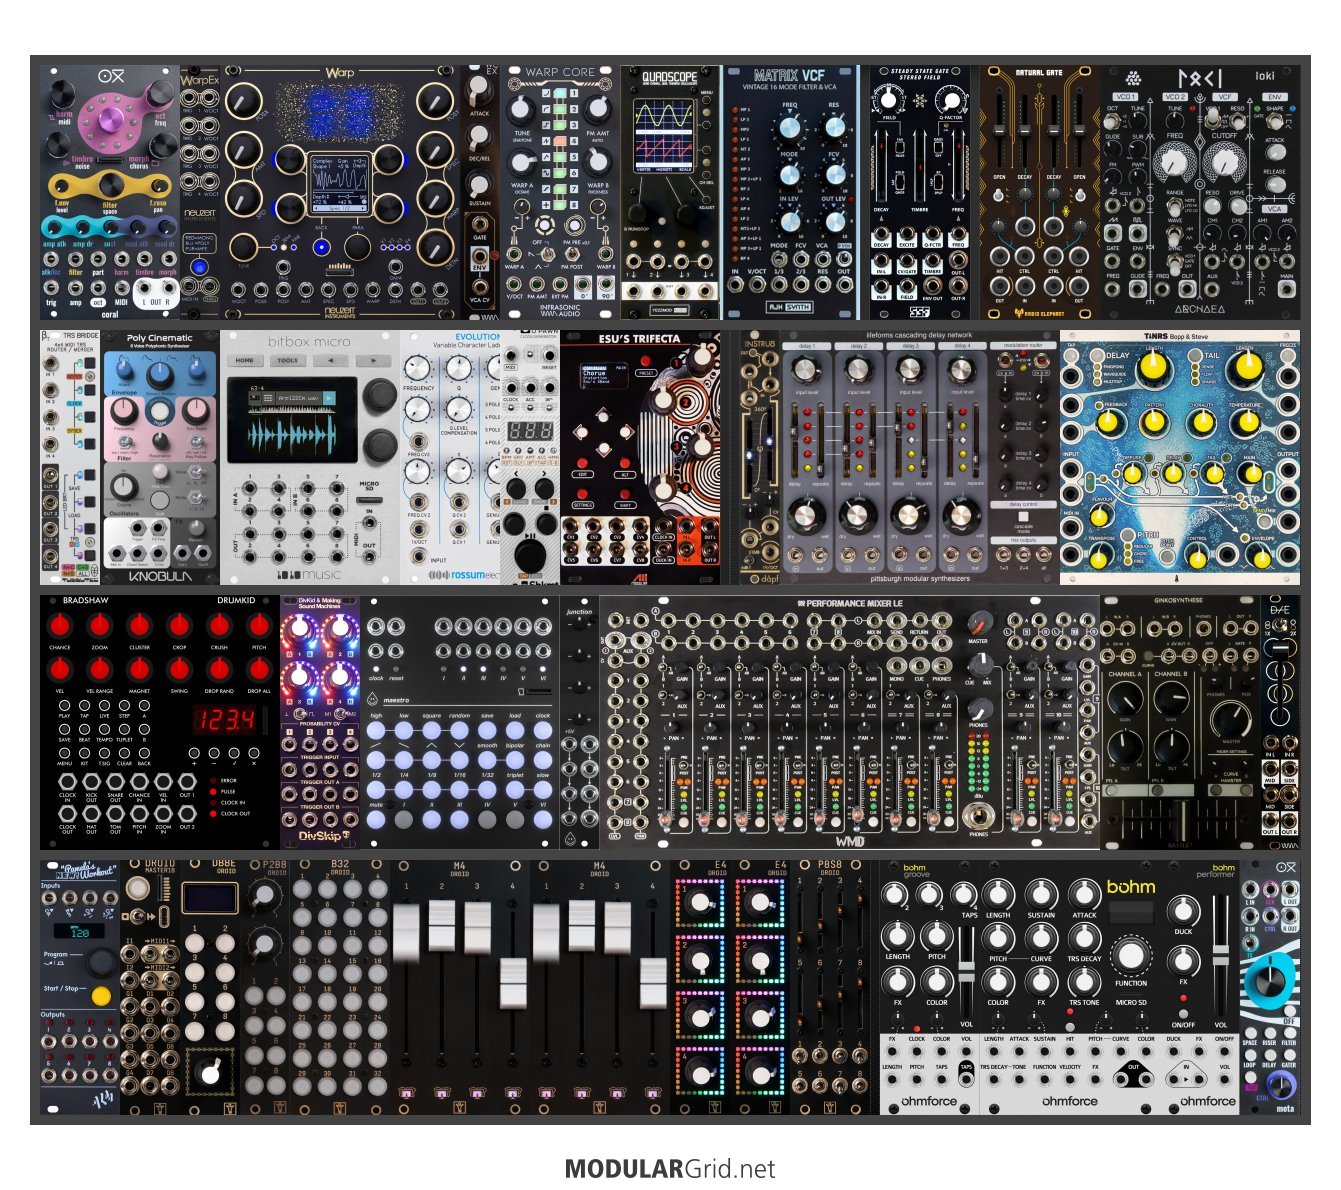Click the PHONES jack on Performance Mixer LE
1341x1190 pixels.
979,815
